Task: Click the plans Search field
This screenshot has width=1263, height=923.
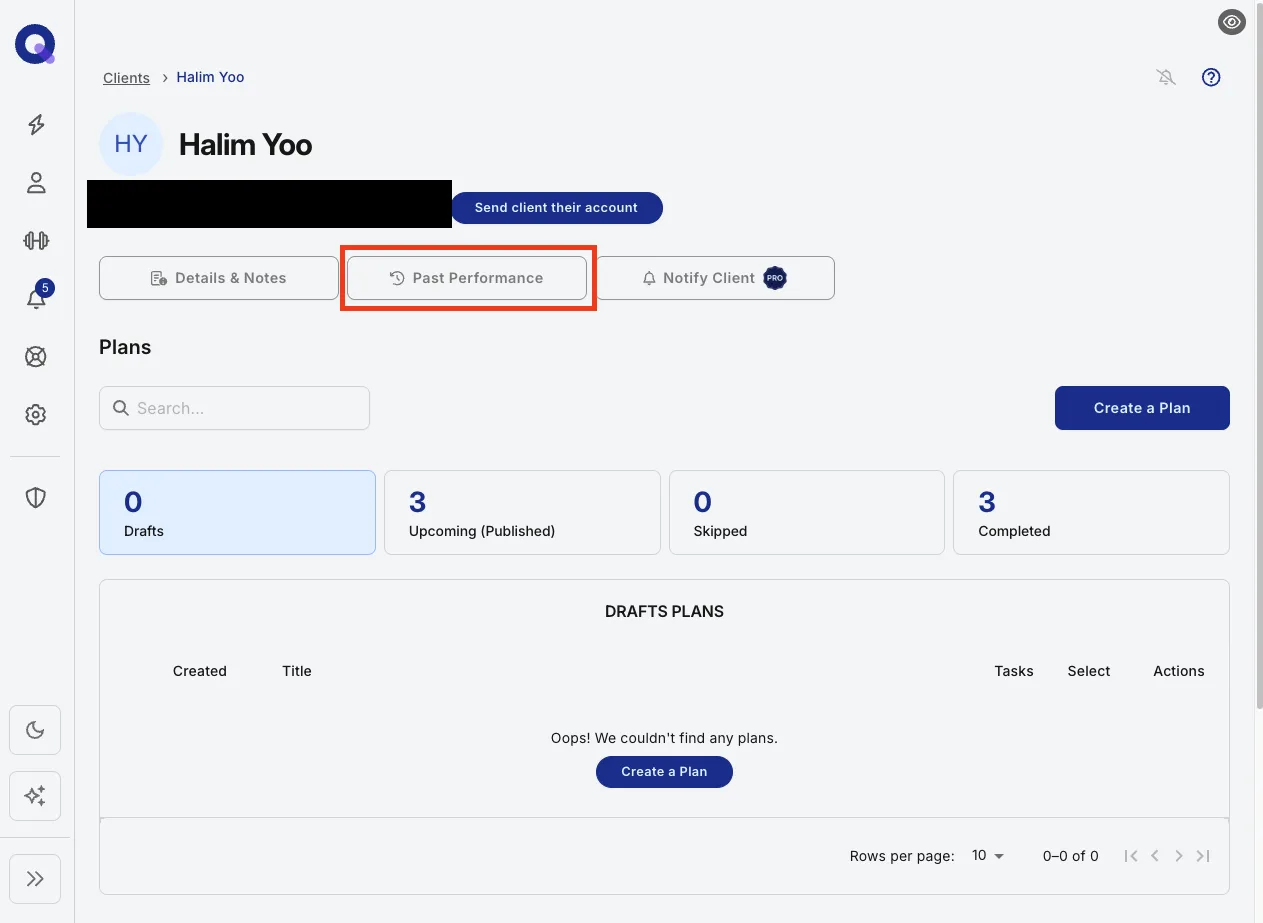Action: [x=234, y=408]
